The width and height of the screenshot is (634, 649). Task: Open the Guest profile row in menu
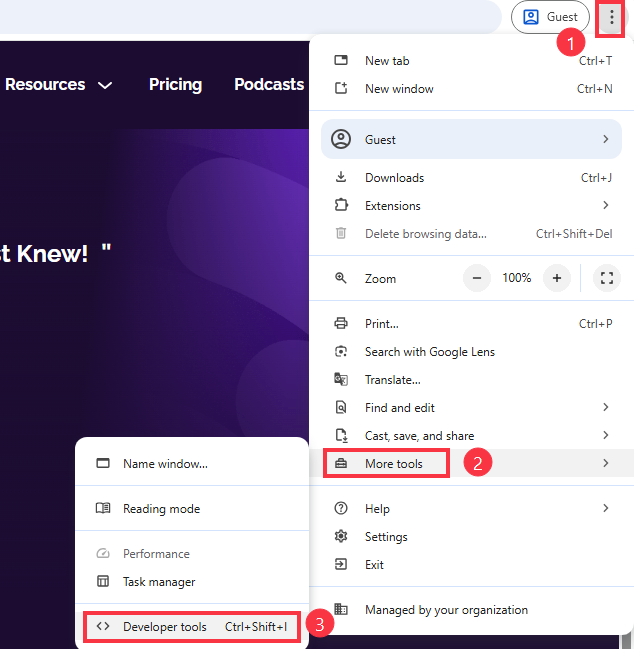tap(471, 139)
